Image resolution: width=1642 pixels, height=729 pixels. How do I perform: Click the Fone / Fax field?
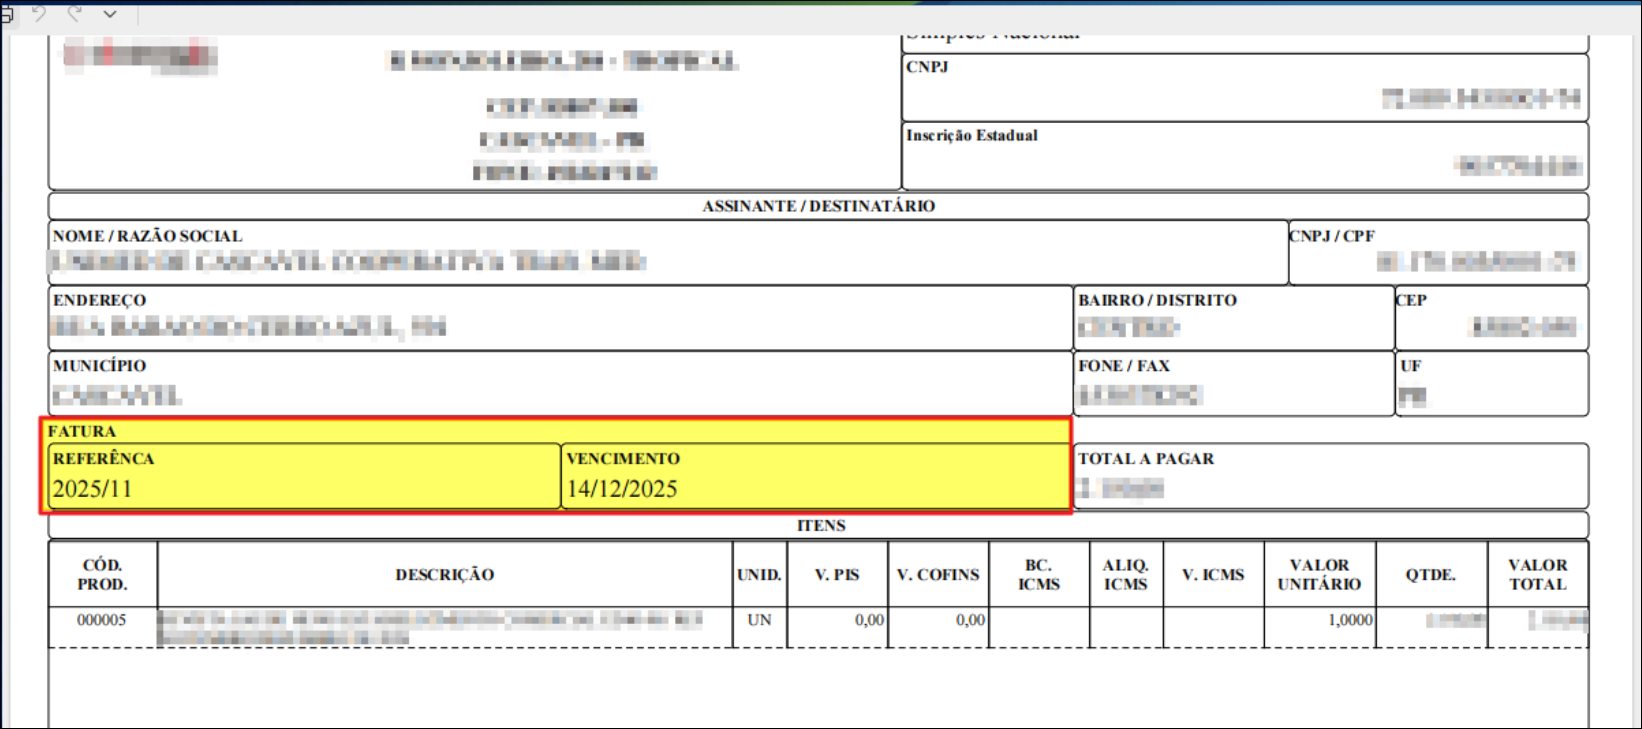coord(1233,384)
